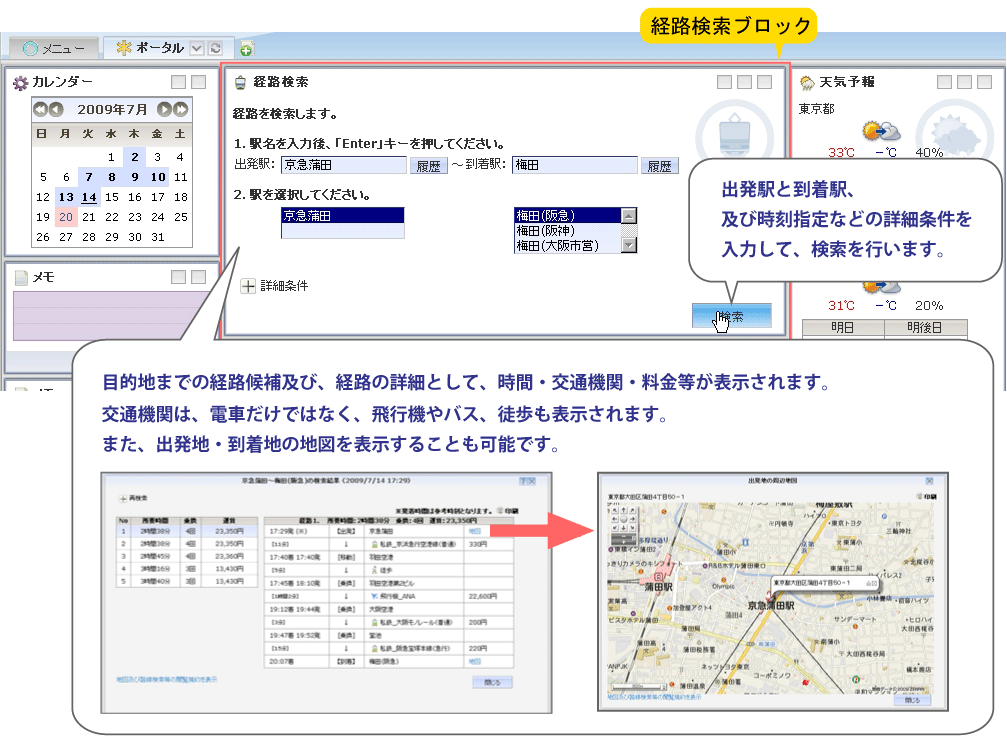The image size is (1007, 736).
Task: Select route row 5 in results table
Action: (x=187, y=581)
